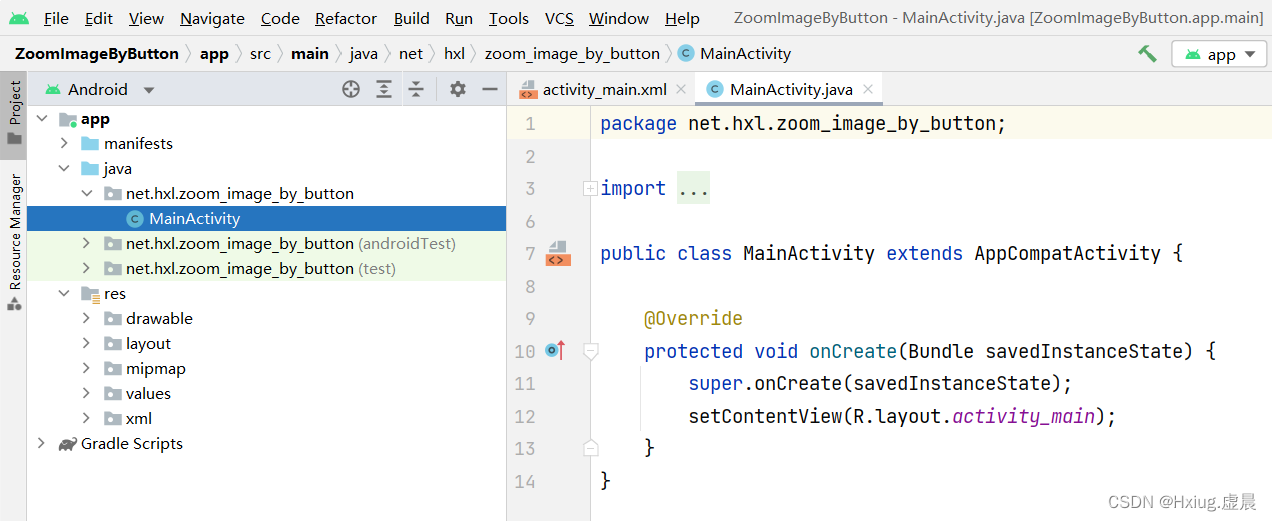
Task: Expand the xml folder
Action: pyautogui.click(x=86, y=419)
